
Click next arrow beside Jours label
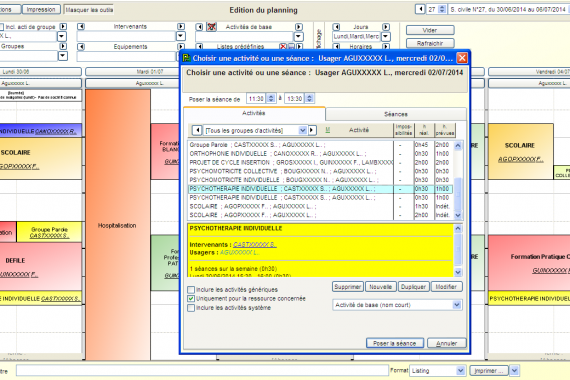coord(386,27)
